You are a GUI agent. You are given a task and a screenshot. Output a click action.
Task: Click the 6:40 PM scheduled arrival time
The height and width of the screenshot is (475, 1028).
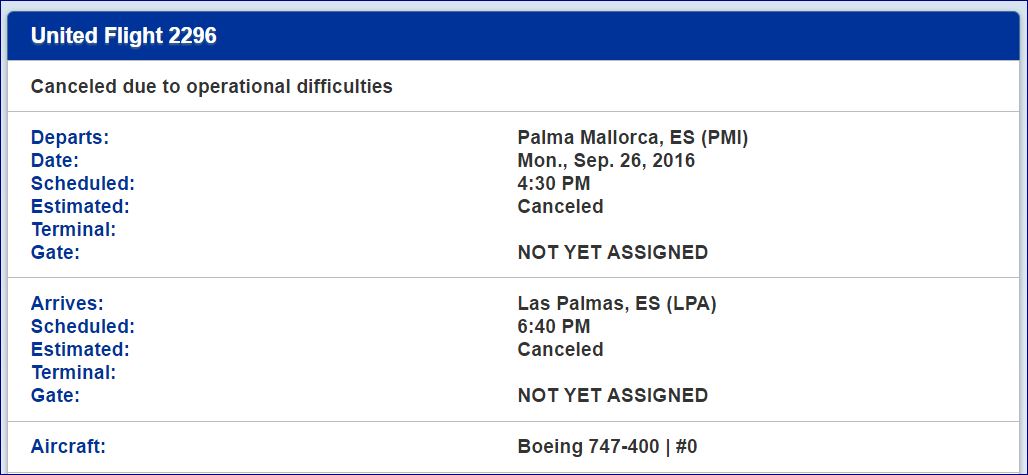(x=554, y=327)
